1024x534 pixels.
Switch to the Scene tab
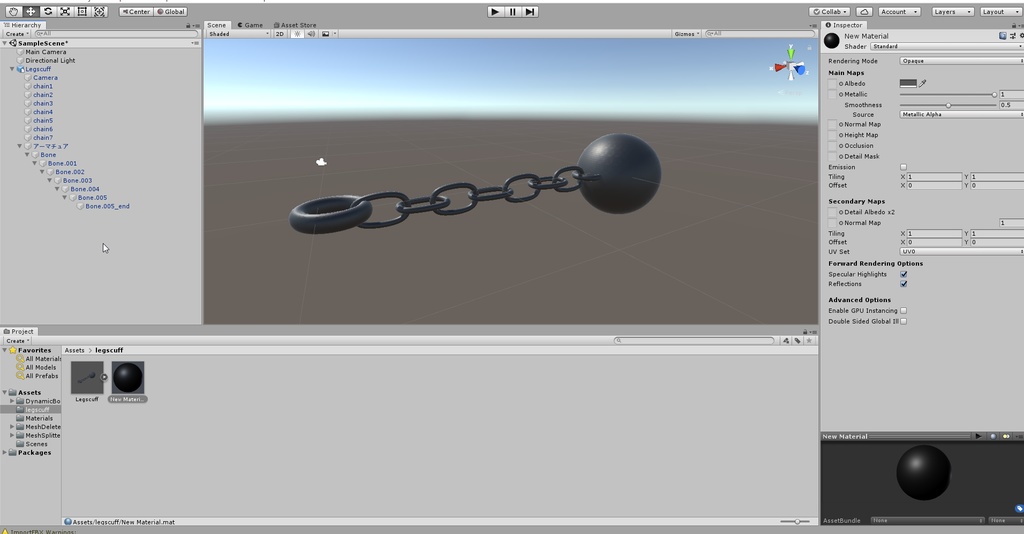(216, 25)
